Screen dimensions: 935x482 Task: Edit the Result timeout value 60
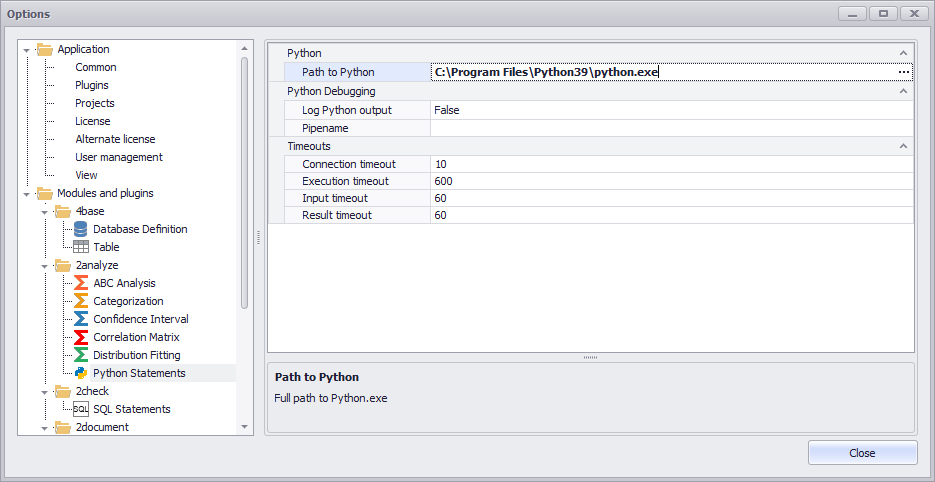tap(671, 215)
